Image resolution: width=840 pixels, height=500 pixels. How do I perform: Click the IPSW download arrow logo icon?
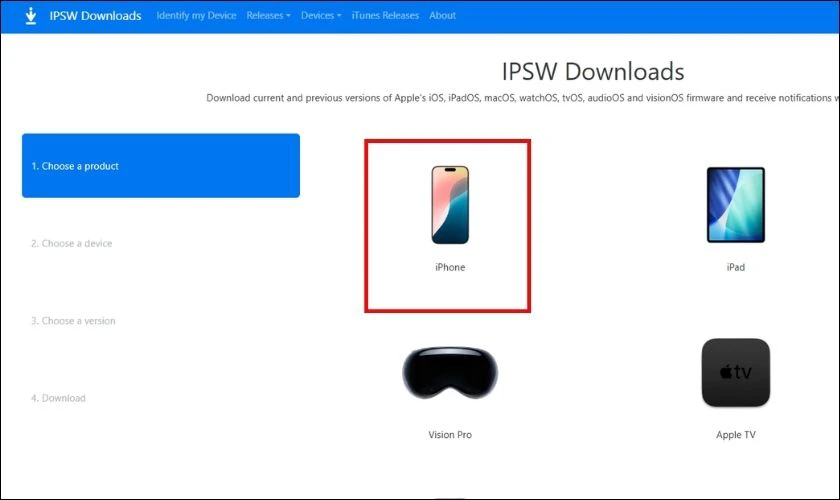(x=31, y=16)
